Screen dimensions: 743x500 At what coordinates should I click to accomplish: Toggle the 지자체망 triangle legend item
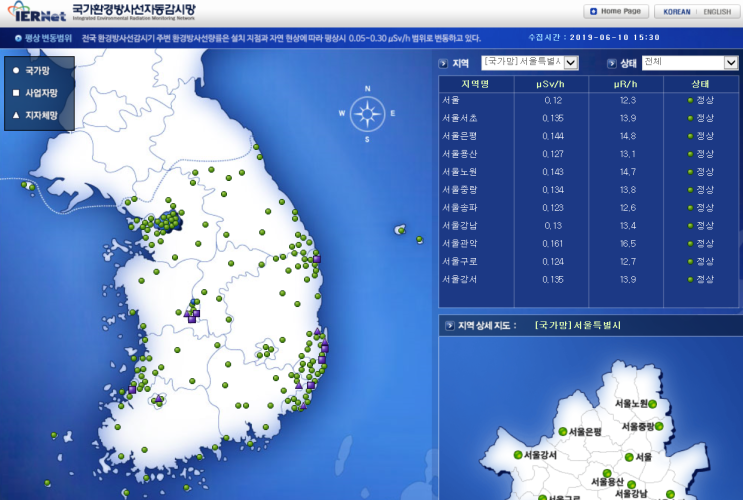tap(35, 115)
